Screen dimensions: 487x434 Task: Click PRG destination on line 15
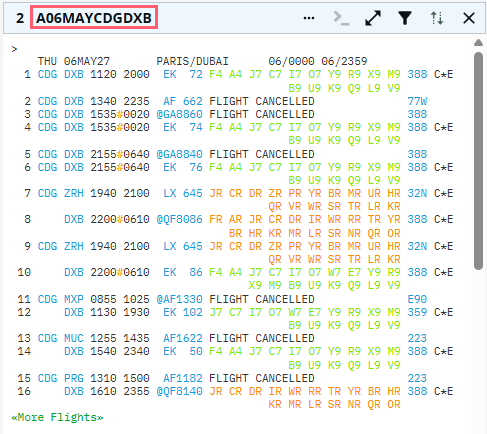click(74, 378)
